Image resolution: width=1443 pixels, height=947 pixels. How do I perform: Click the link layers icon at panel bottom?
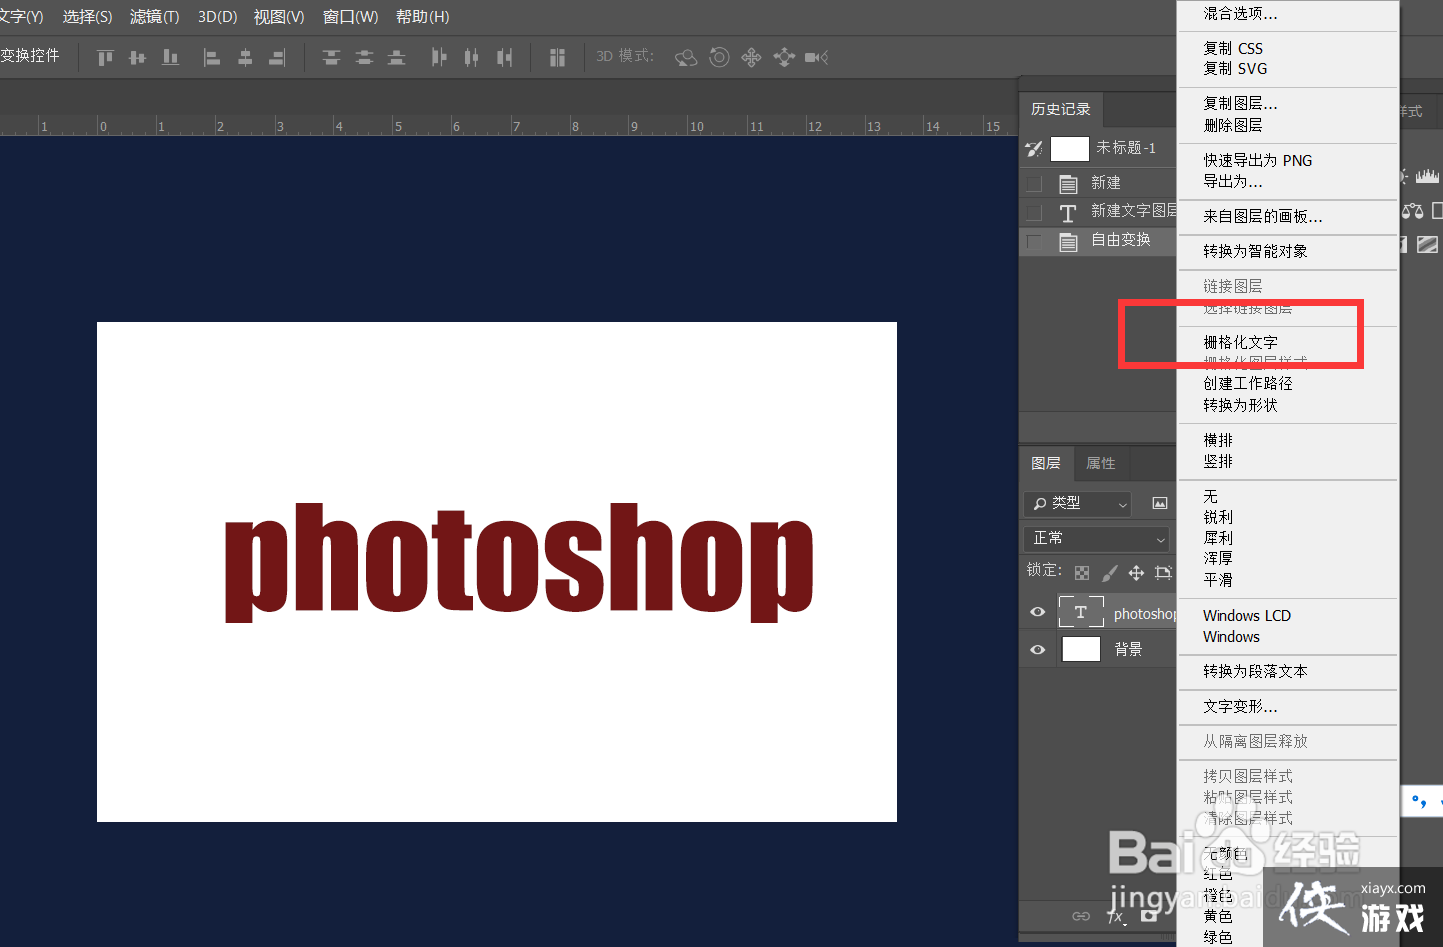tap(1081, 916)
